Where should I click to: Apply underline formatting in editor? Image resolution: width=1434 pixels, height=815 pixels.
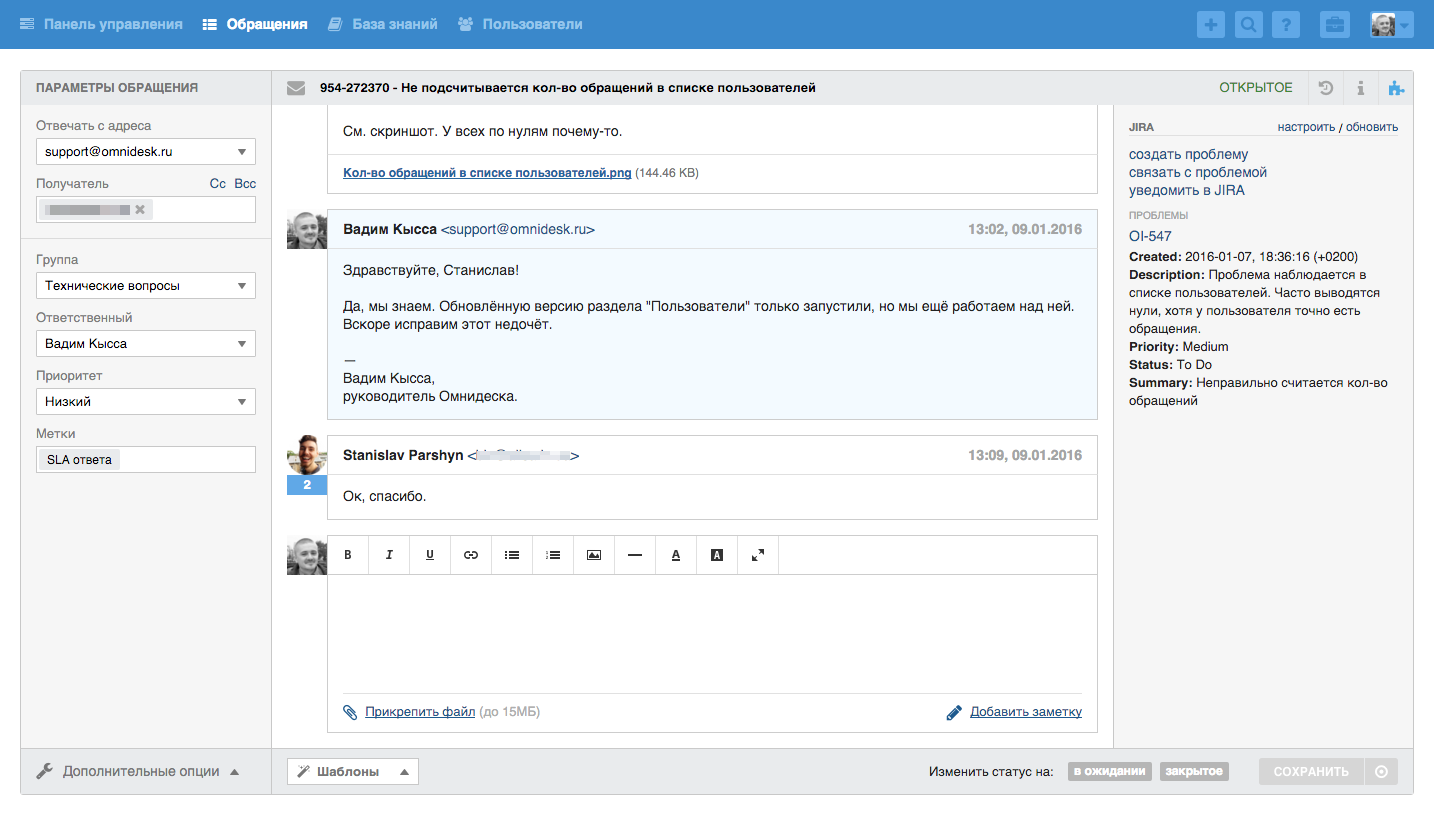[x=430, y=555]
